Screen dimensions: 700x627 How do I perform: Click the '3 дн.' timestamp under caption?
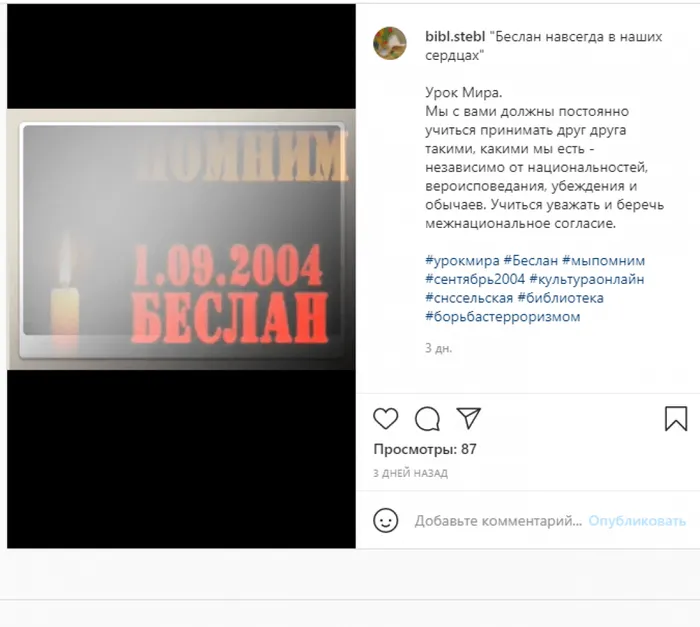click(x=438, y=348)
